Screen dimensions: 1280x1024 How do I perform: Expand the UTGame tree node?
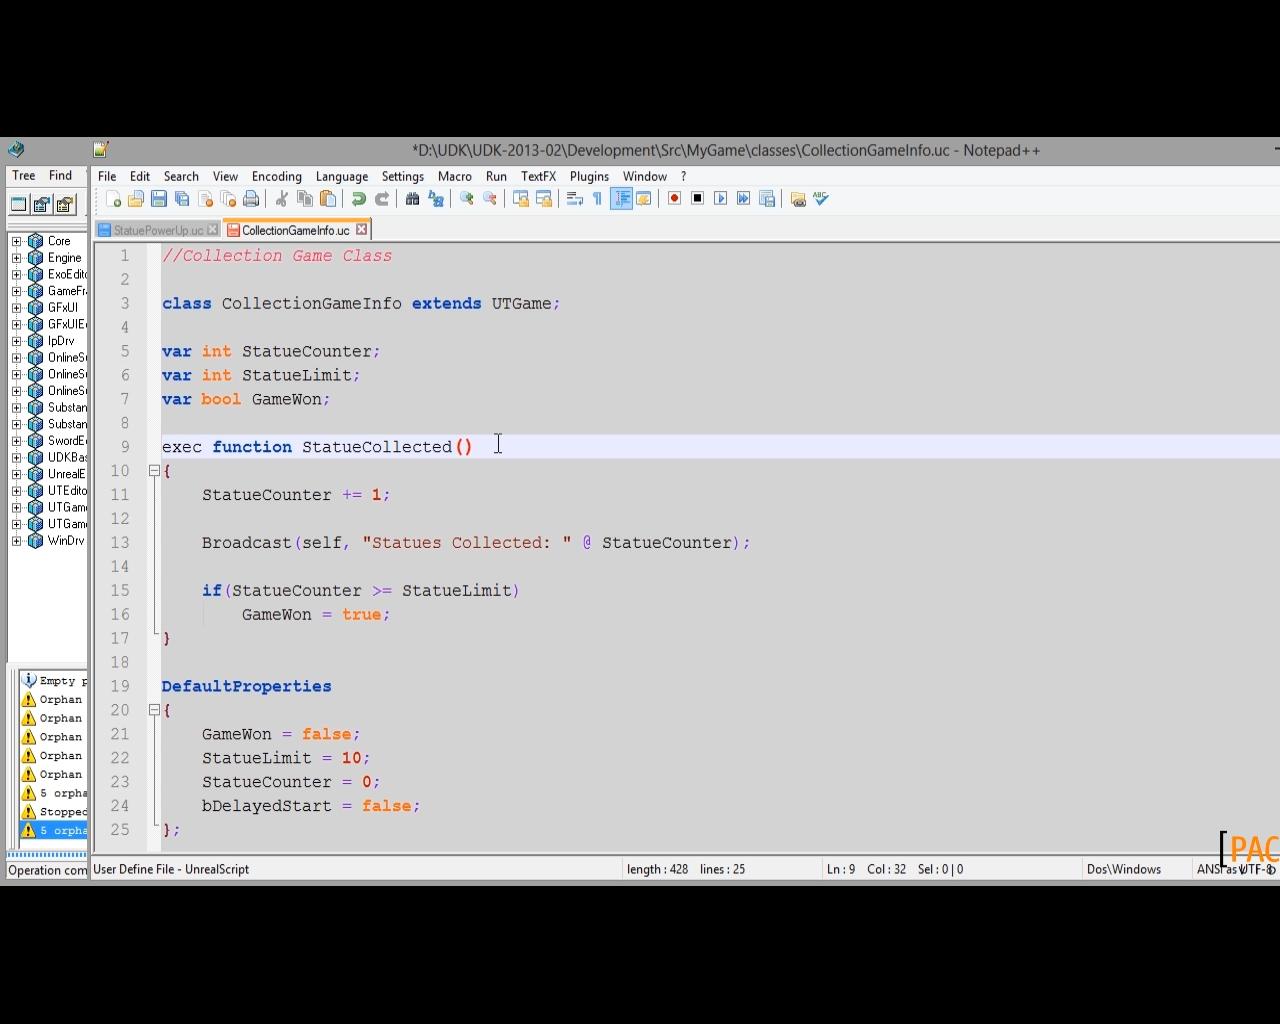coord(17,508)
